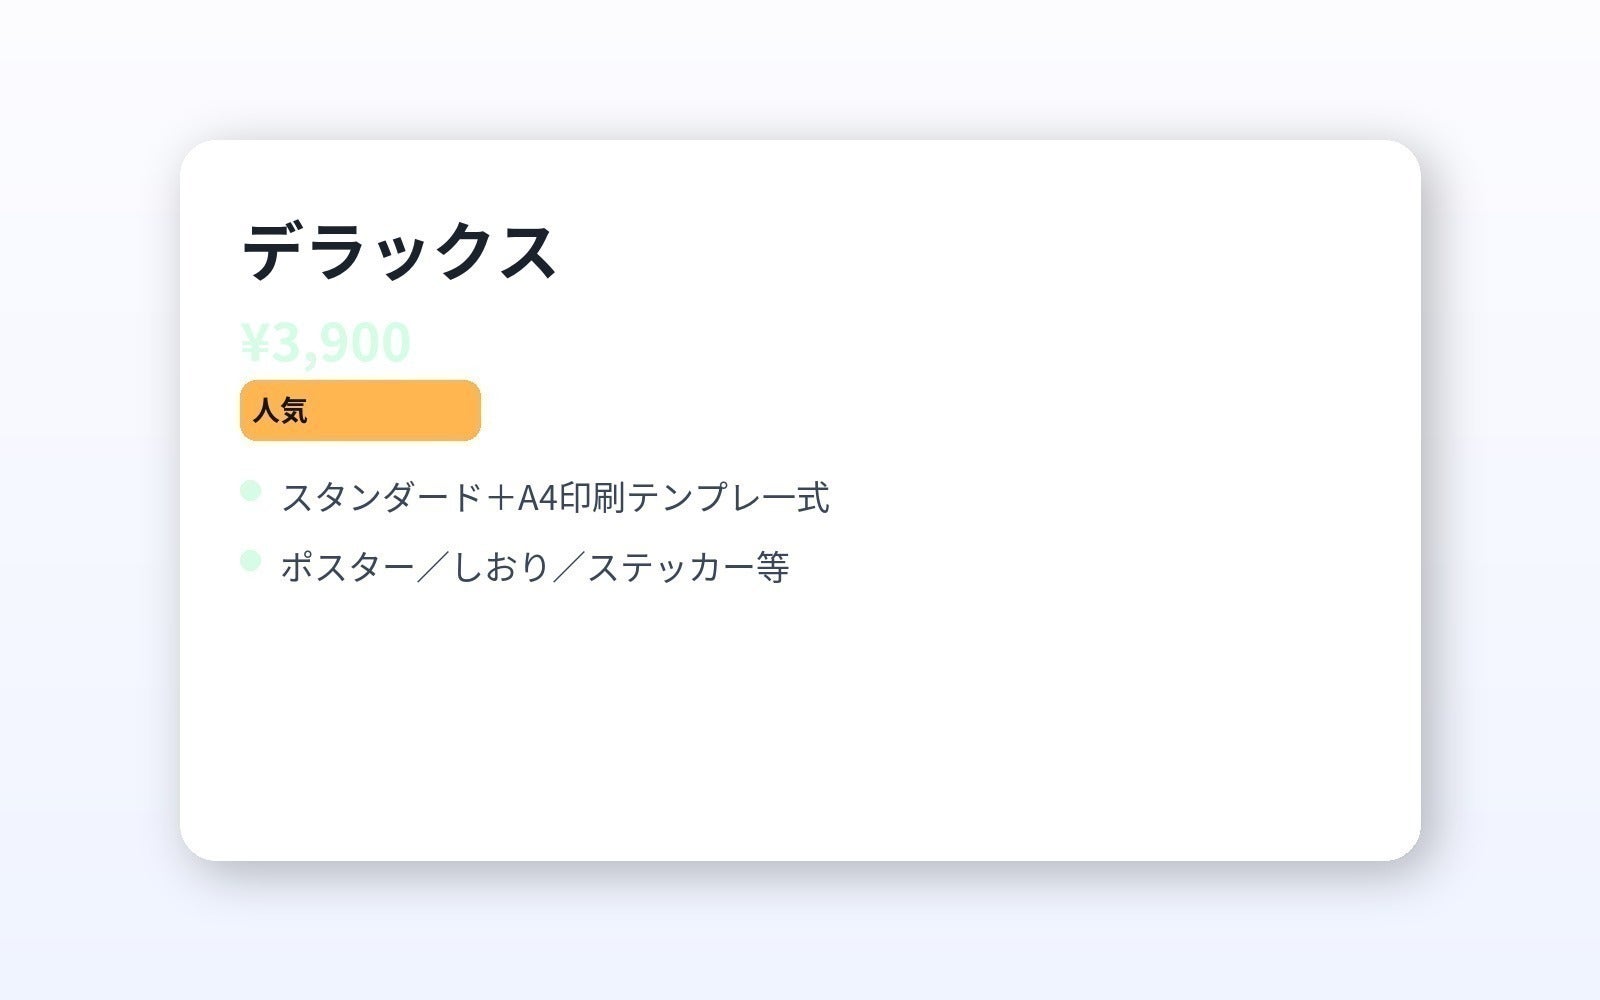Click the word しおり between the slashes

[501, 567]
